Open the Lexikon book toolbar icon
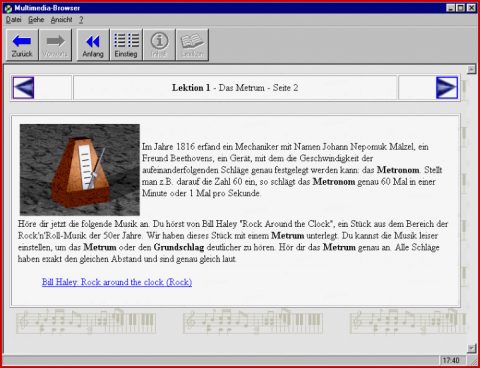Screen dimensions: 480x368 point(192,45)
